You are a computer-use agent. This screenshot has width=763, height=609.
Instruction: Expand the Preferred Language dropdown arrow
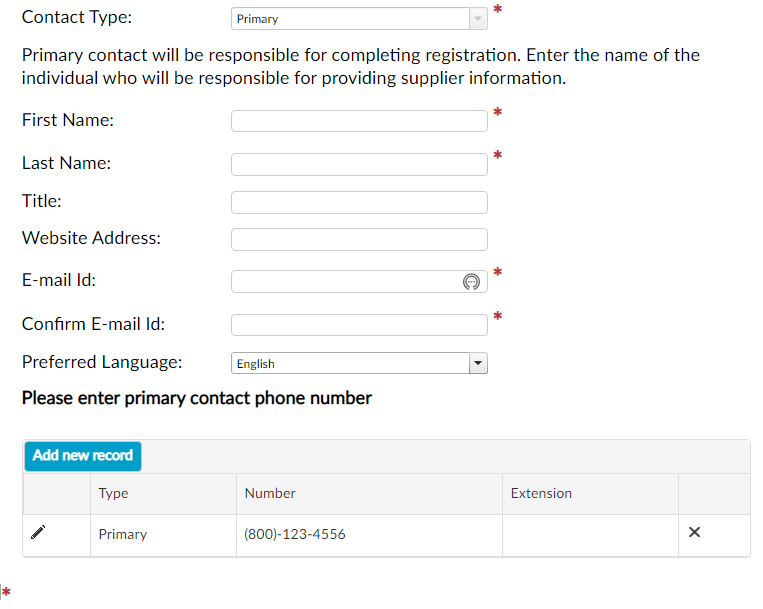(x=478, y=363)
